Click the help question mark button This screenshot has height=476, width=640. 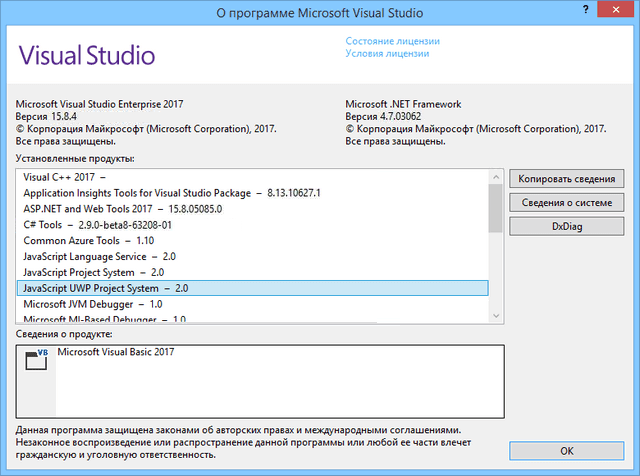pos(586,11)
